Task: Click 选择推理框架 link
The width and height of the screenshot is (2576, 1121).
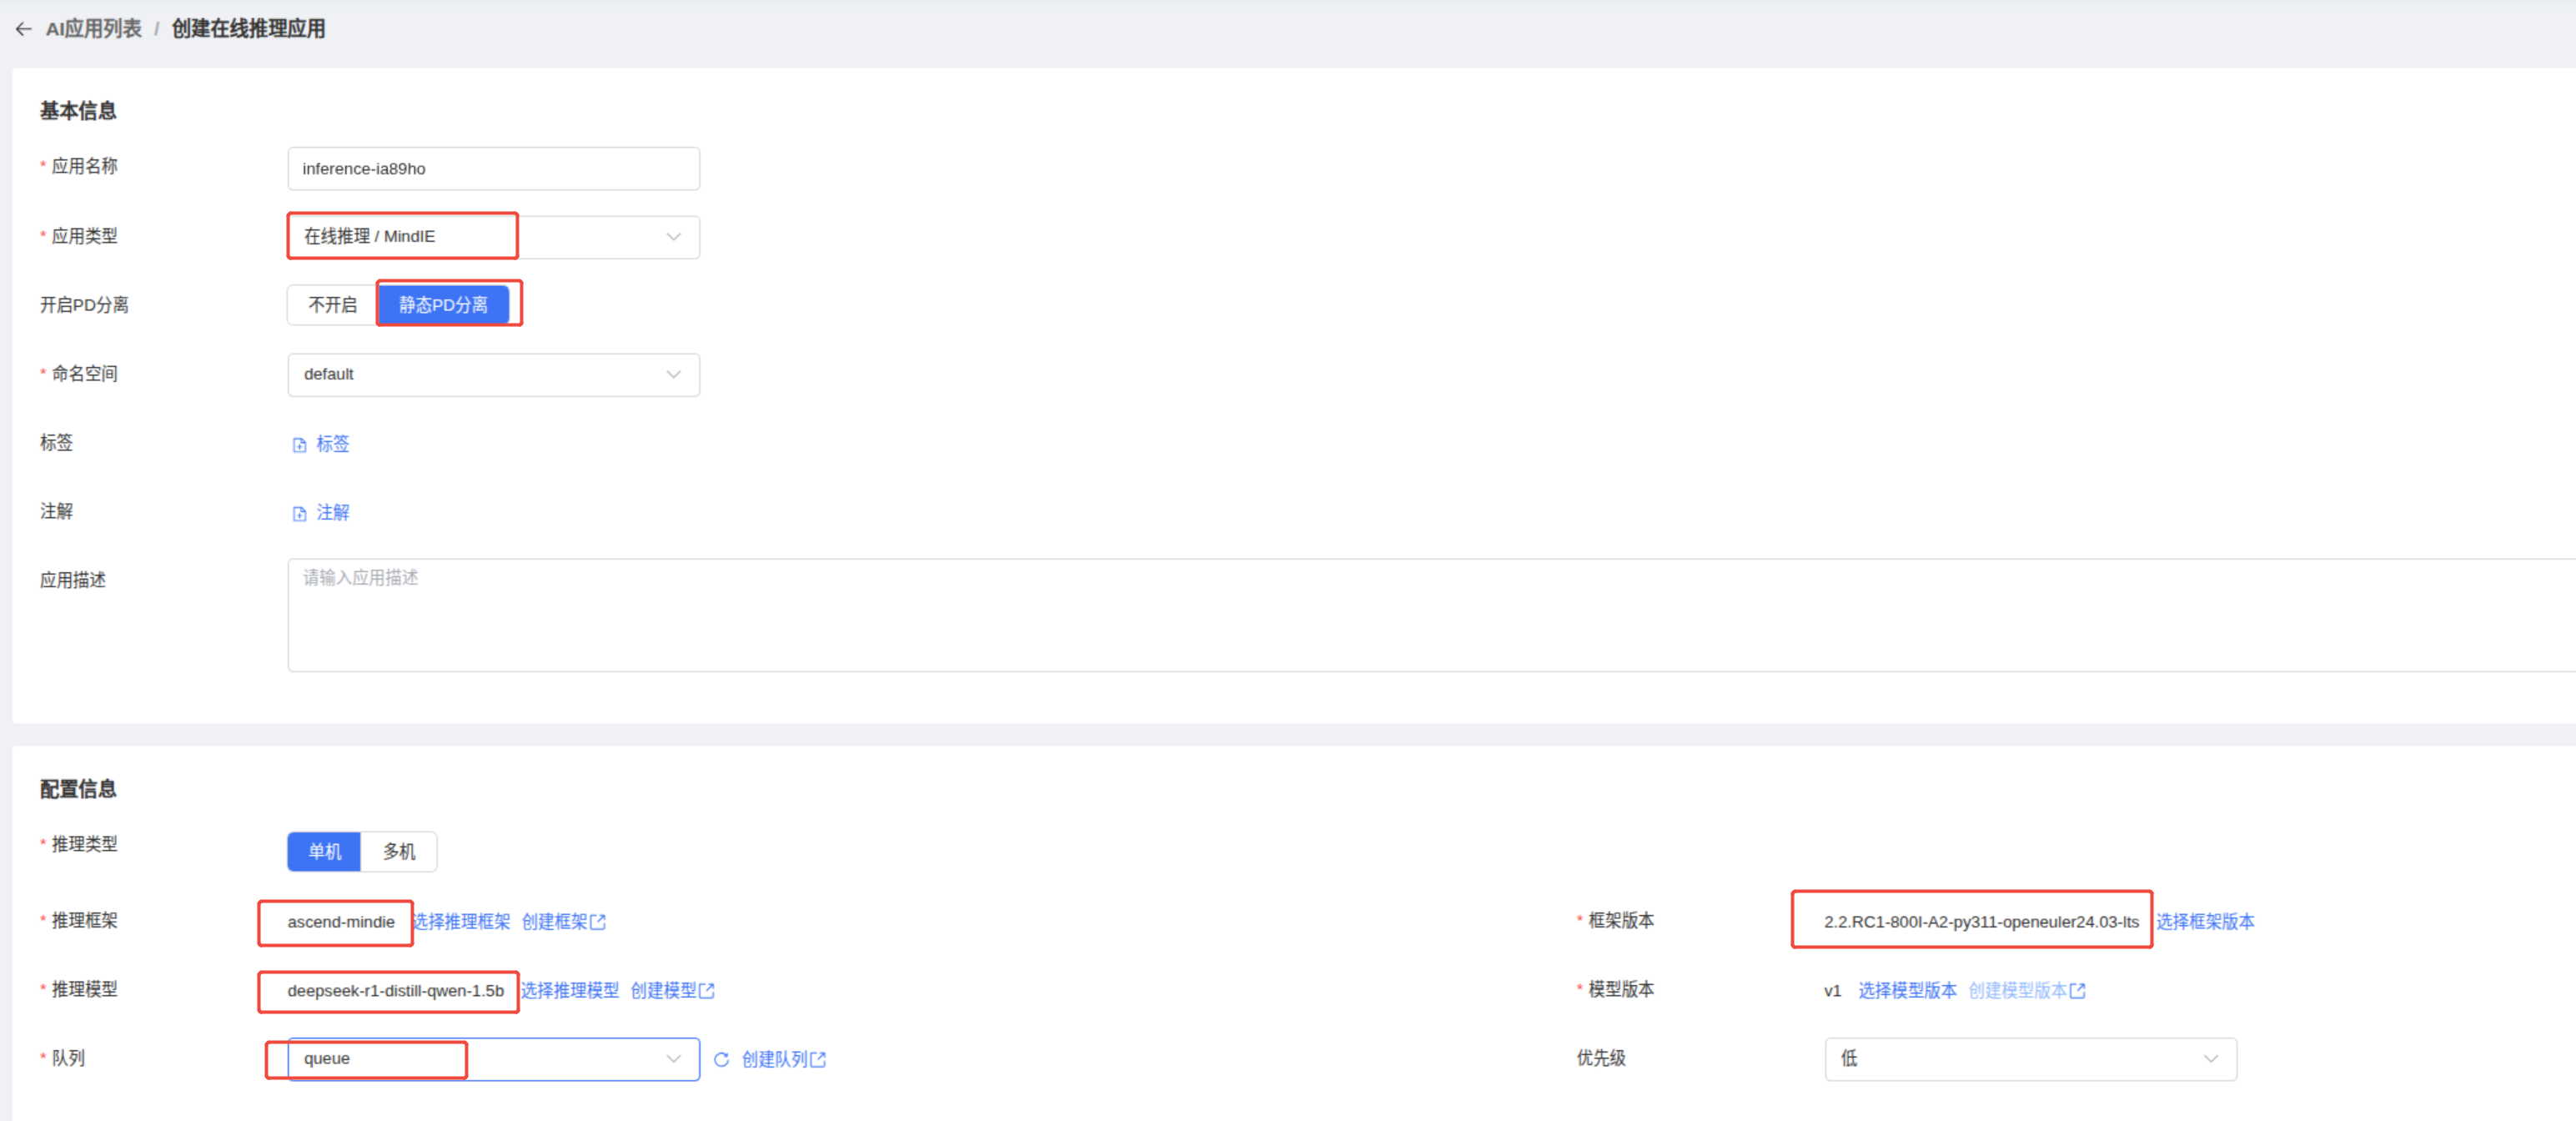Action: click(462, 922)
